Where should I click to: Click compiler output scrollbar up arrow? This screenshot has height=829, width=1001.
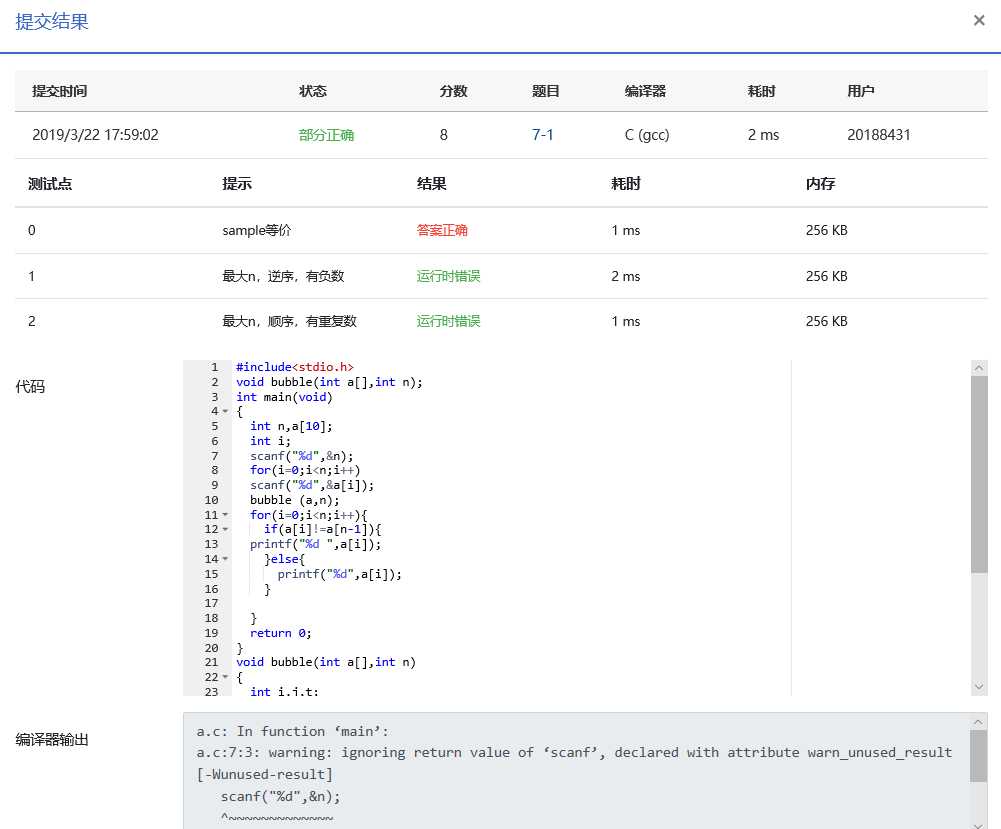coord(979,722)
